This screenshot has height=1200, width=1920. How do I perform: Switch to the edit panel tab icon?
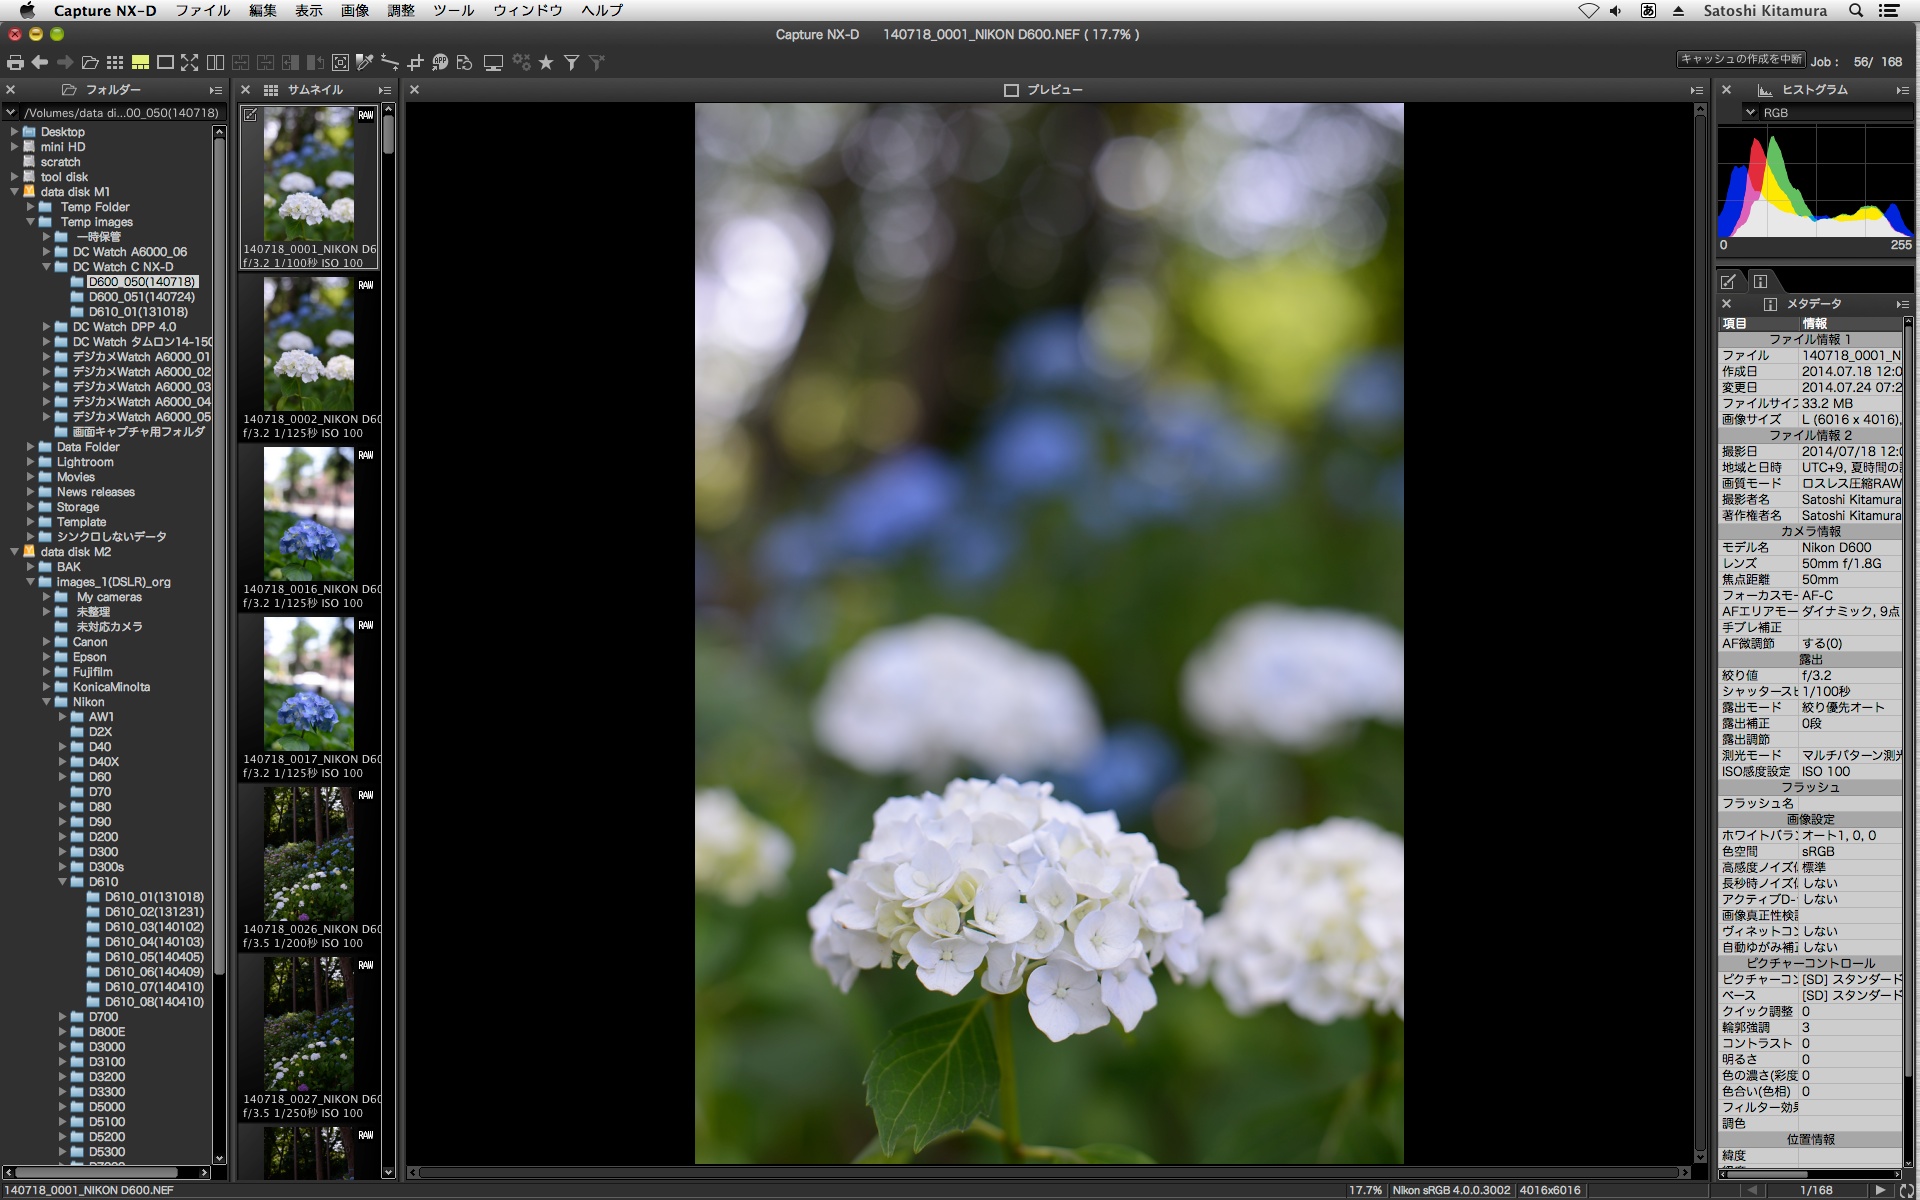tap(1728, 281)
